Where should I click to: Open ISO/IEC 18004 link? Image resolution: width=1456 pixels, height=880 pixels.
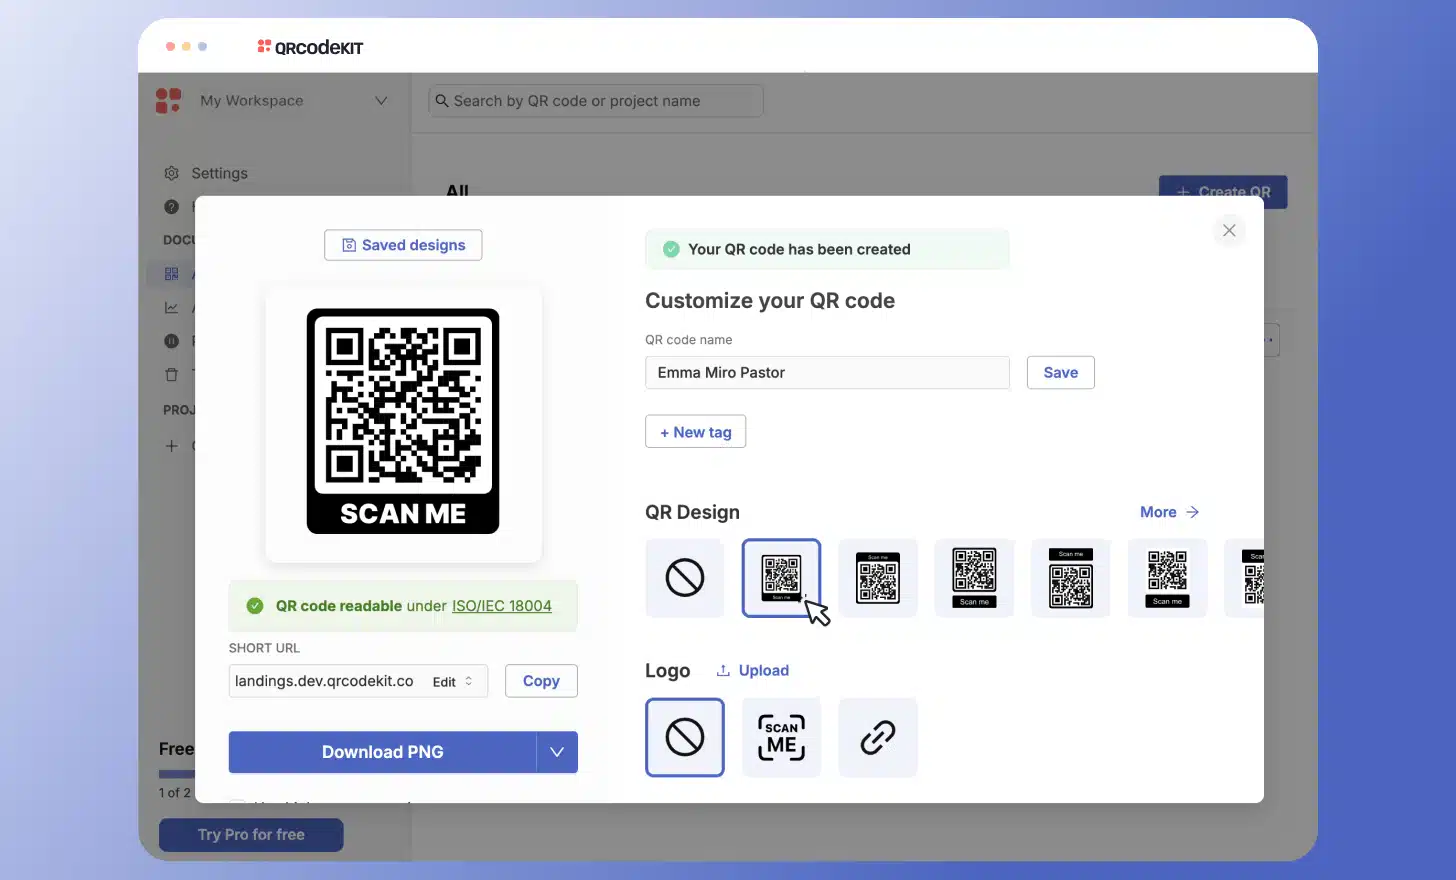point(502,606)
